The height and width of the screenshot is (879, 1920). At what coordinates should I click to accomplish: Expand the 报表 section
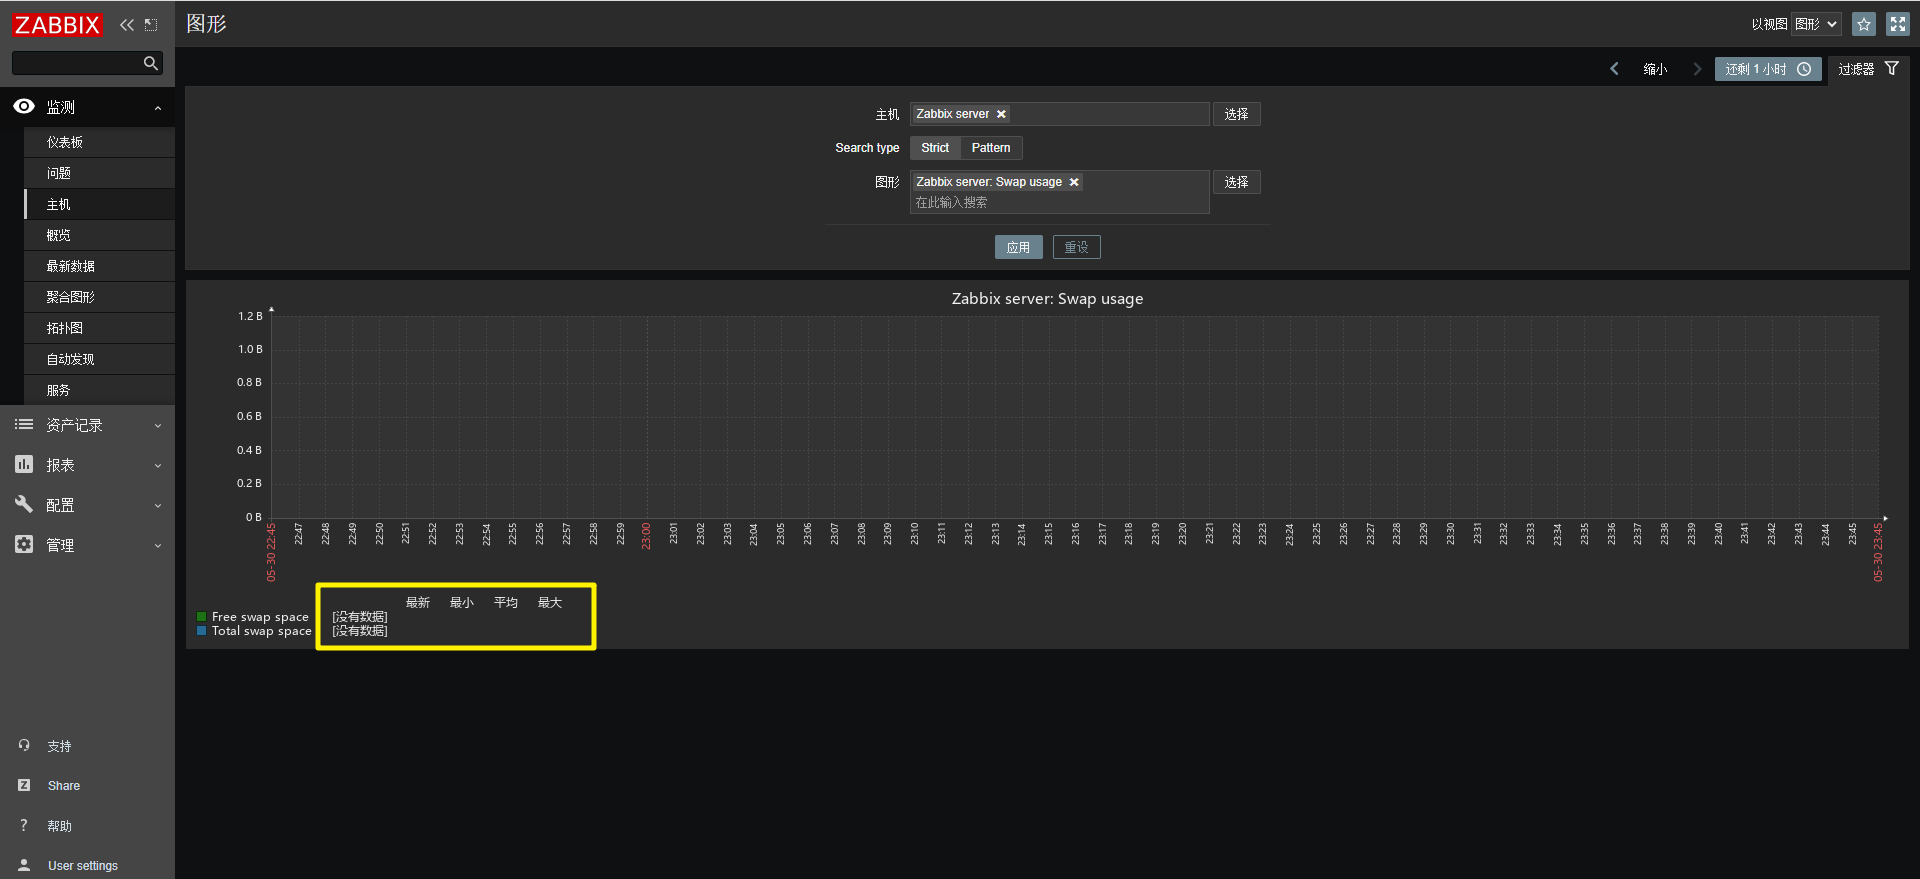[87, 465]
